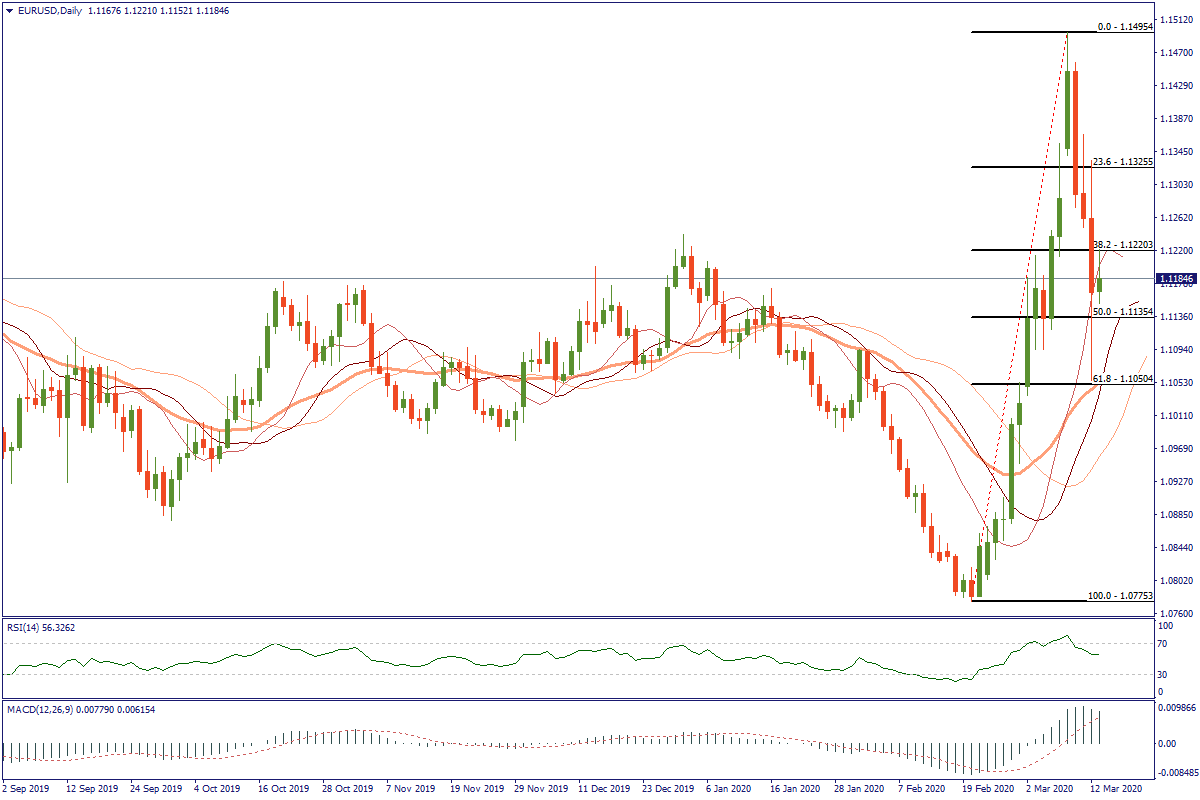
Task: Click the 100.0 - 1.07753 Fibonacci label
Action: pyautogui.click(x=1120, y=595)
